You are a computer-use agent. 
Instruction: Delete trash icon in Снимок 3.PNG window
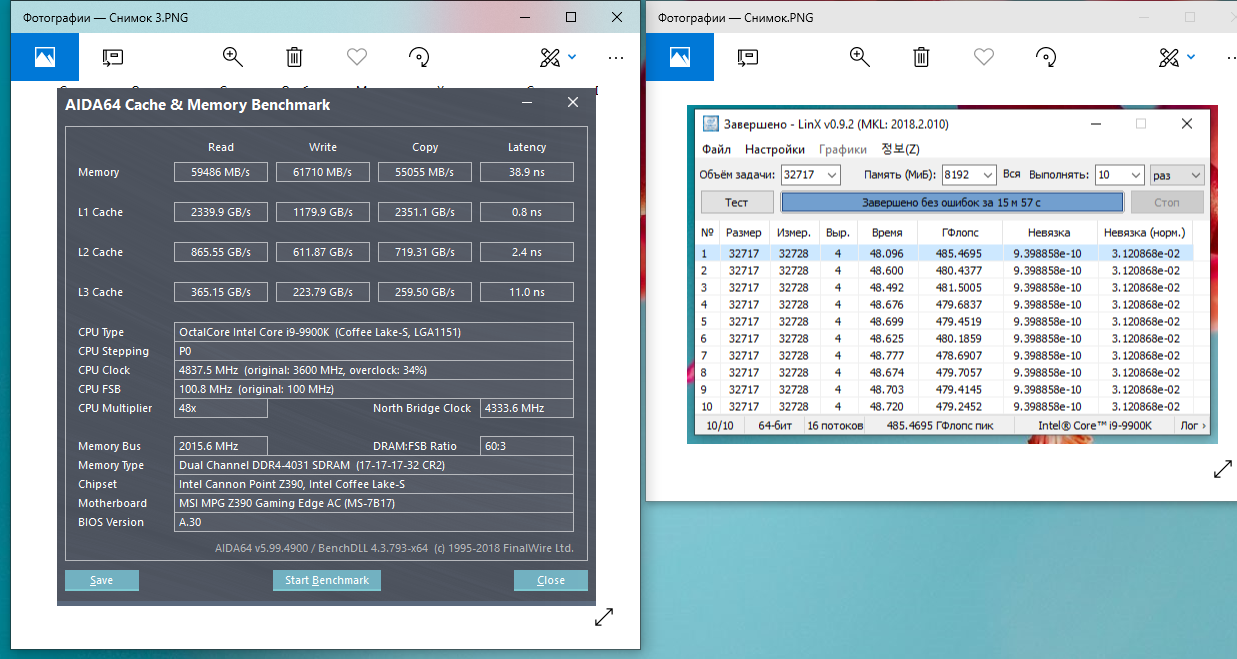[294, 57]
